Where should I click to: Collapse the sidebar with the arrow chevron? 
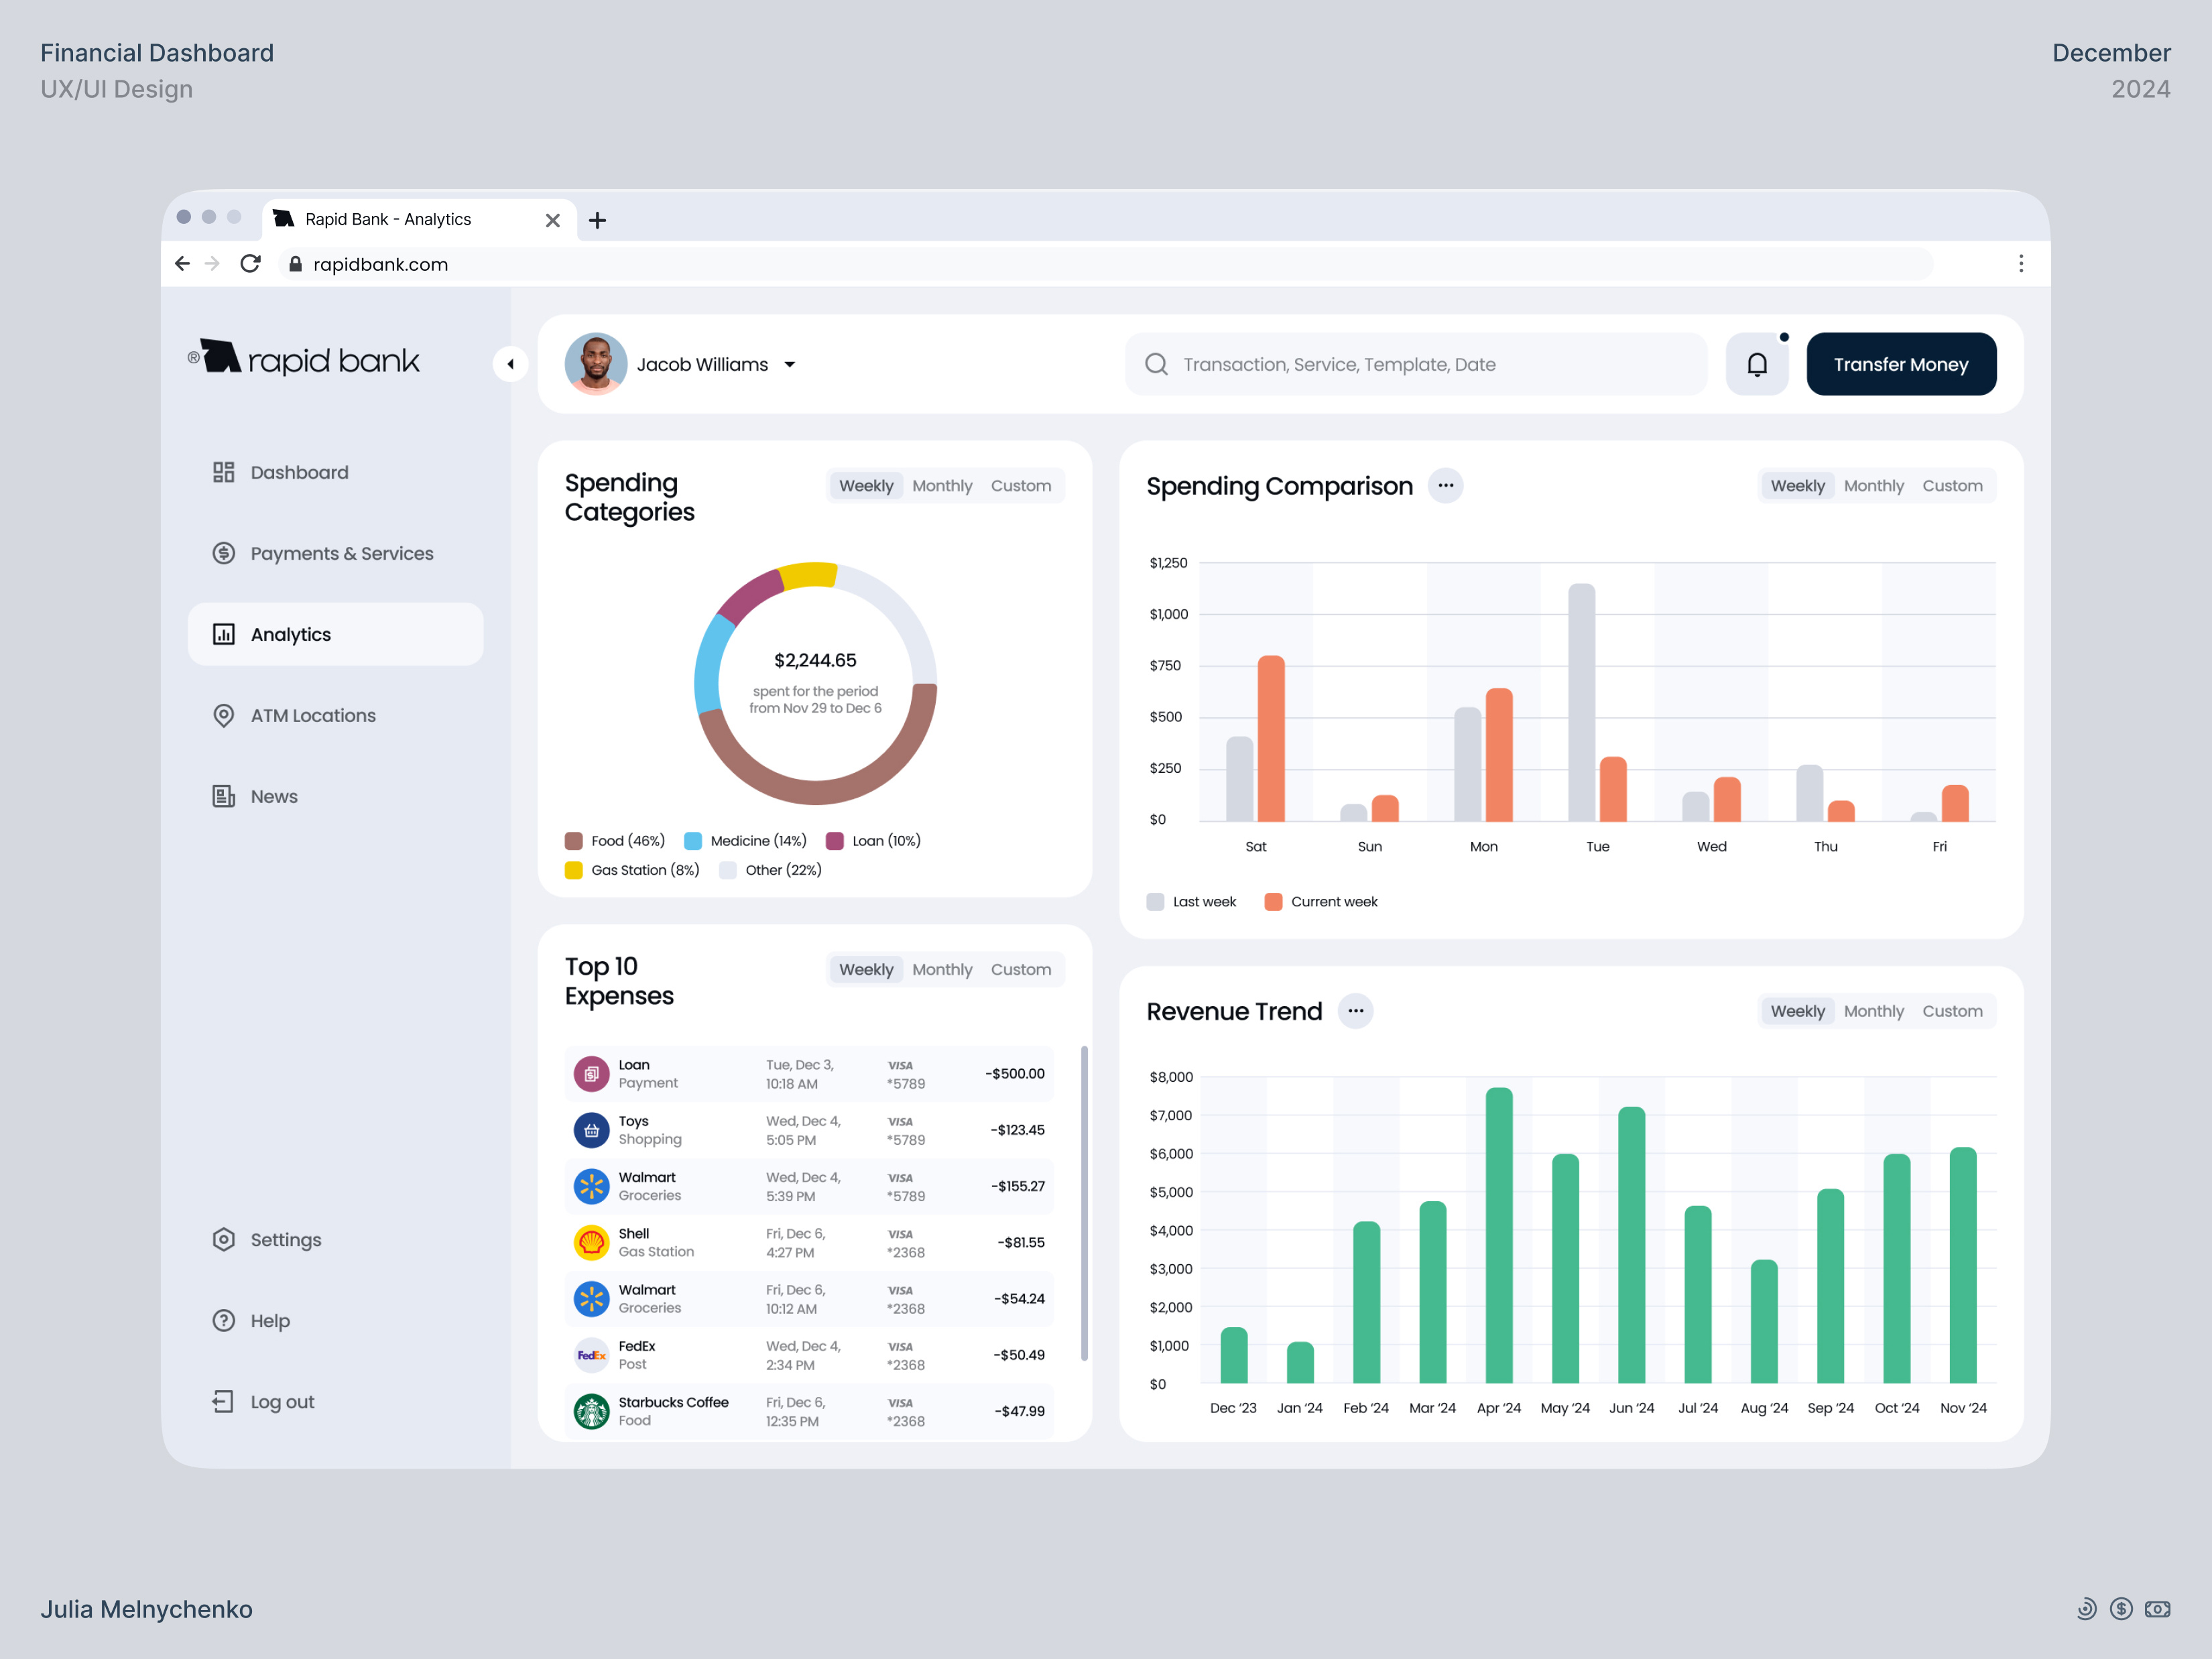[511, 364]
